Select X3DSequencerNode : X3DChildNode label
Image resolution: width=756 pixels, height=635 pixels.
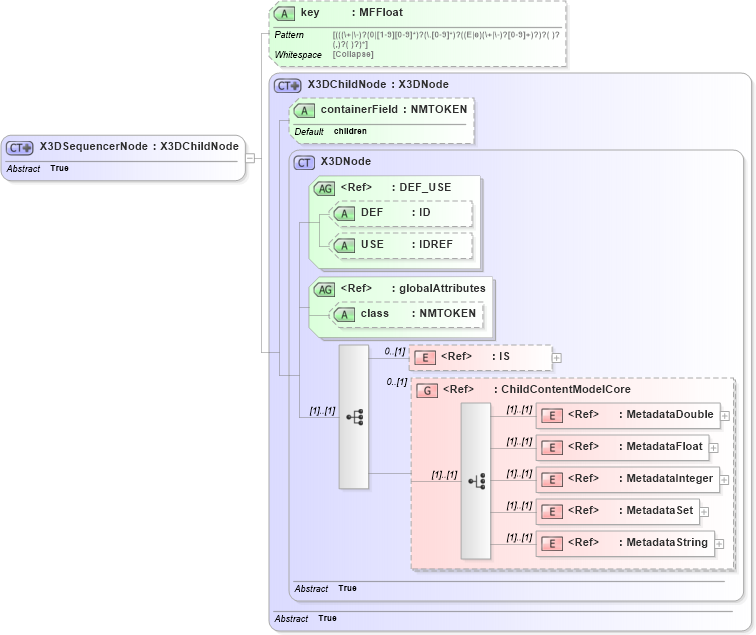pos(139,147)
